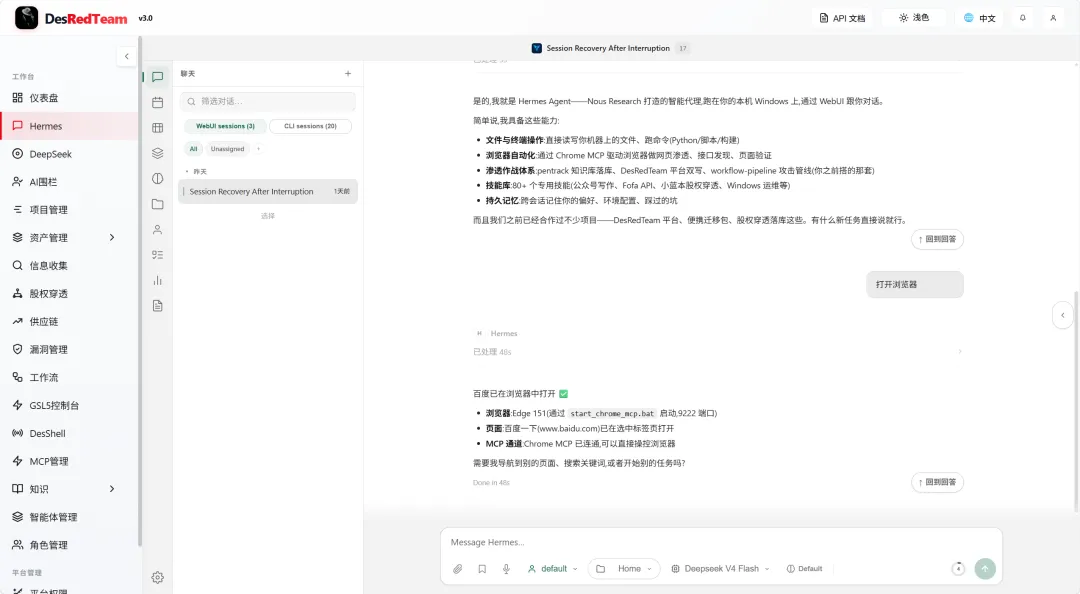This screenshot has height=594, width=1080.
Task: Open the bar chart insights icon in inner sidebar
Action: 157,280
